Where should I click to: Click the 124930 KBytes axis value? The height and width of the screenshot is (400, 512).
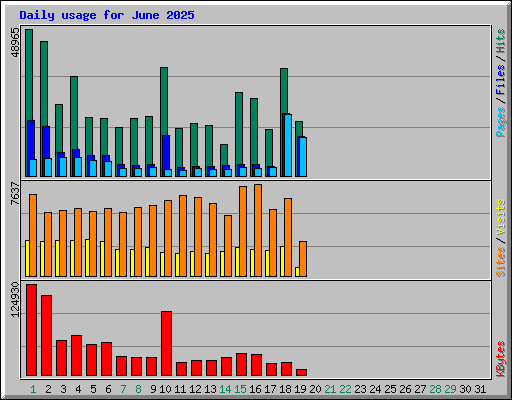(15, 299)
